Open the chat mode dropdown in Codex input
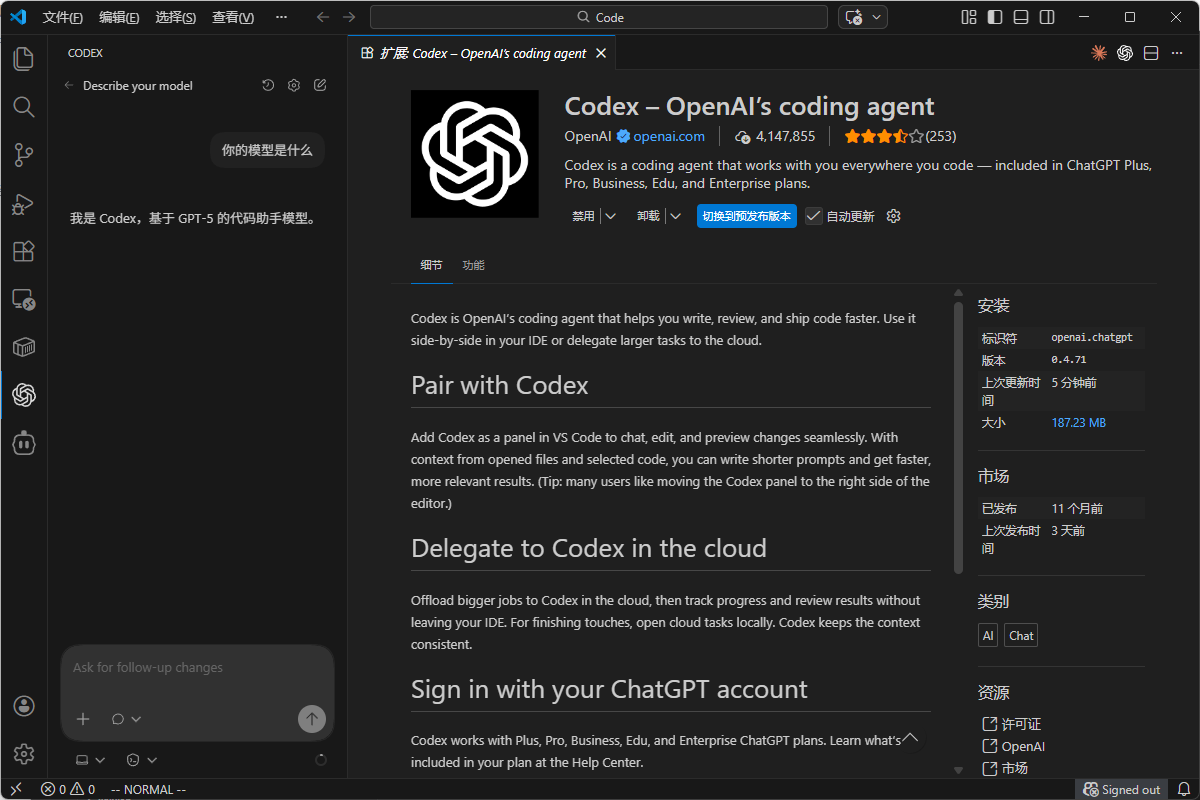Screen dimensions: 1200x800 pos(126,719)
